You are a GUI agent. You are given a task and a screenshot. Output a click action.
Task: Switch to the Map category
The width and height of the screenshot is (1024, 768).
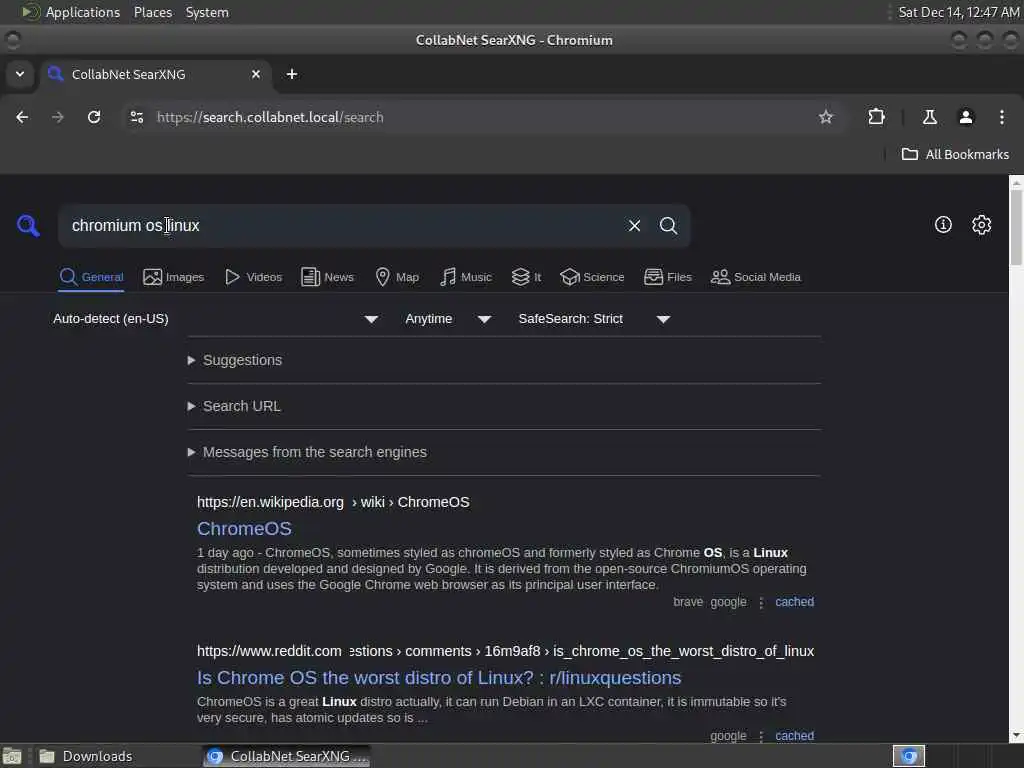click(x=397, y=277)
